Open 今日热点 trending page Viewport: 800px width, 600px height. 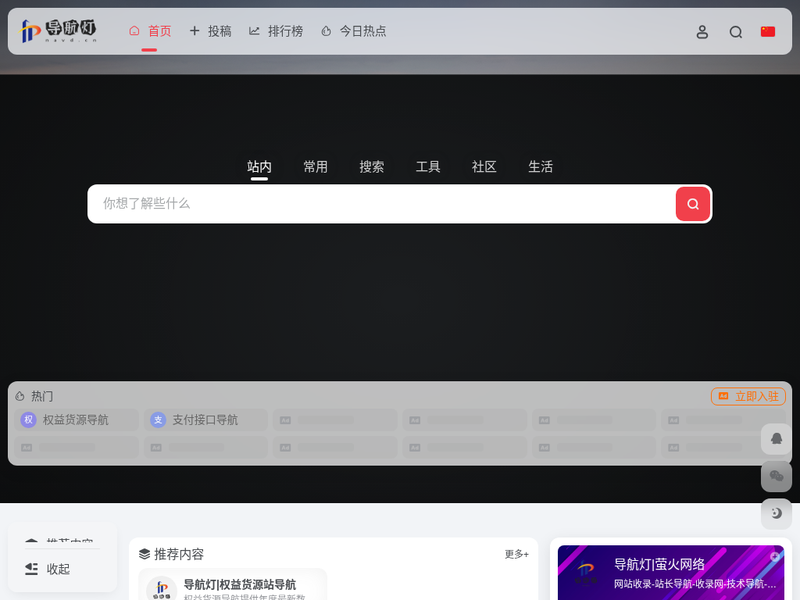pos(353,31)
